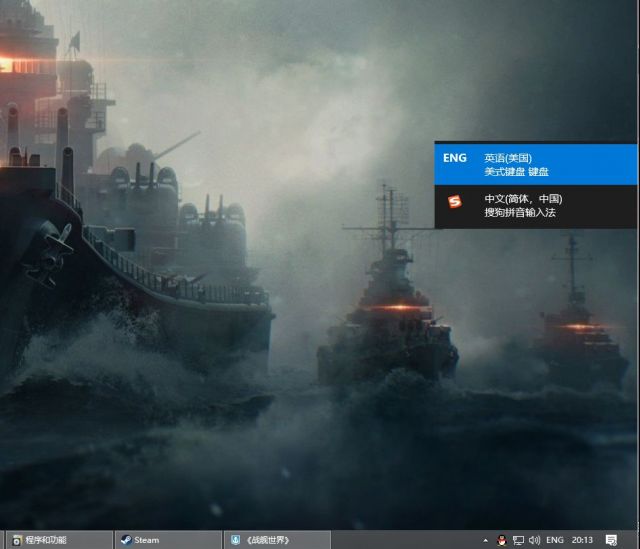640x549 pixels.
Task: Open the Action Center notification icon
Action: pyautogui.click(x=611, y=540)
